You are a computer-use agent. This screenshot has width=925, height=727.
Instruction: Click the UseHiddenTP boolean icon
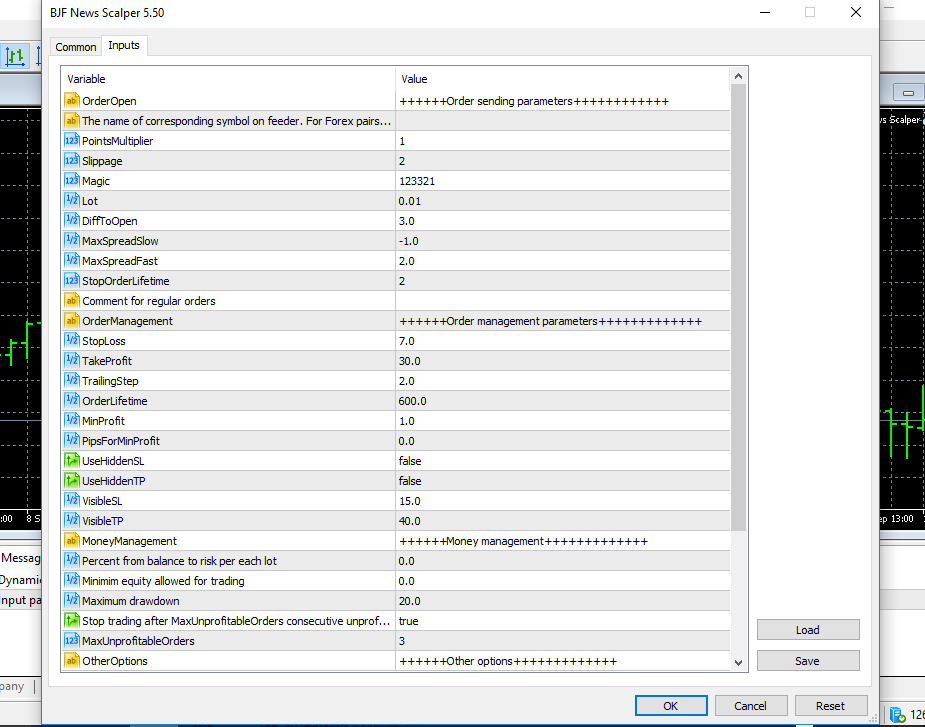tap(71, 481)
